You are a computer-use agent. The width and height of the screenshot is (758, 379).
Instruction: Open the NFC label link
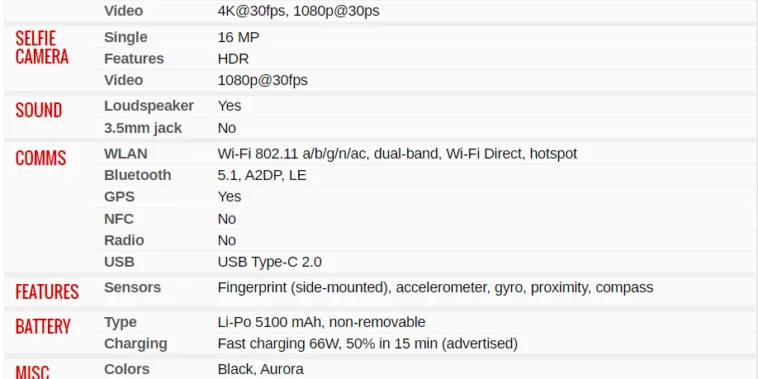pyautogui.click(x=119, y=219)
